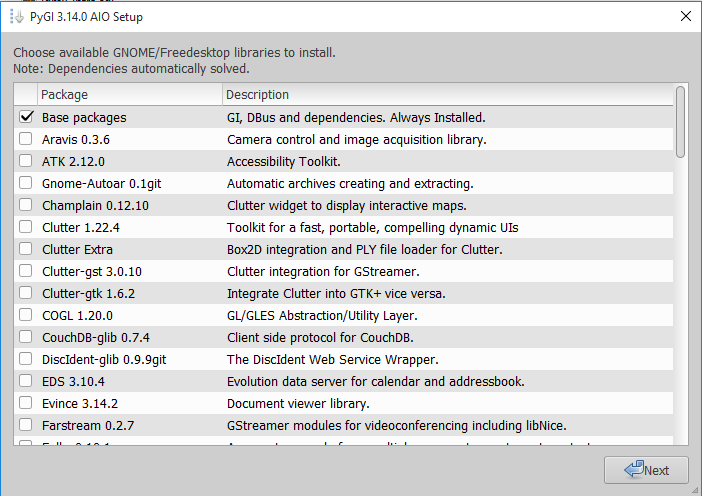Select the 'COGL 1.20.0' package name
This screenshot has height=496, width=702.
tap(77, 316)
